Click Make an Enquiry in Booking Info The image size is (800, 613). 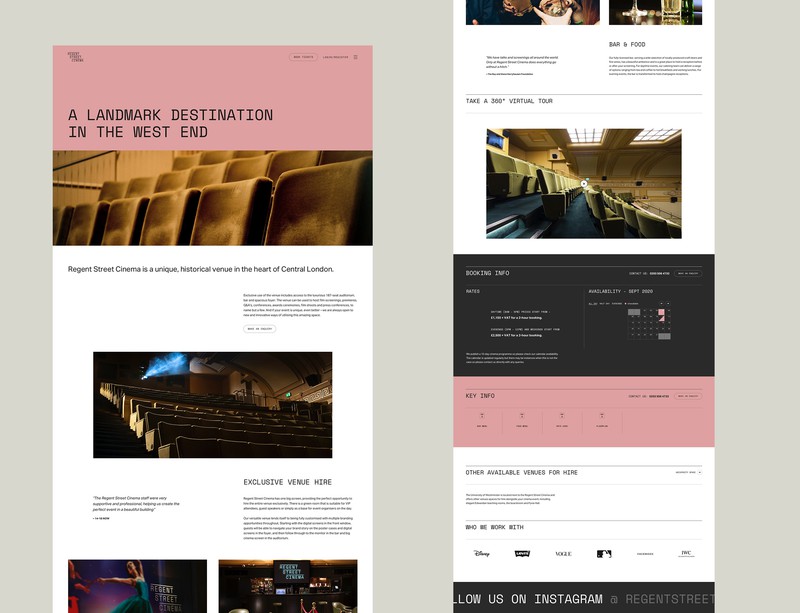[x=688, y=273]
